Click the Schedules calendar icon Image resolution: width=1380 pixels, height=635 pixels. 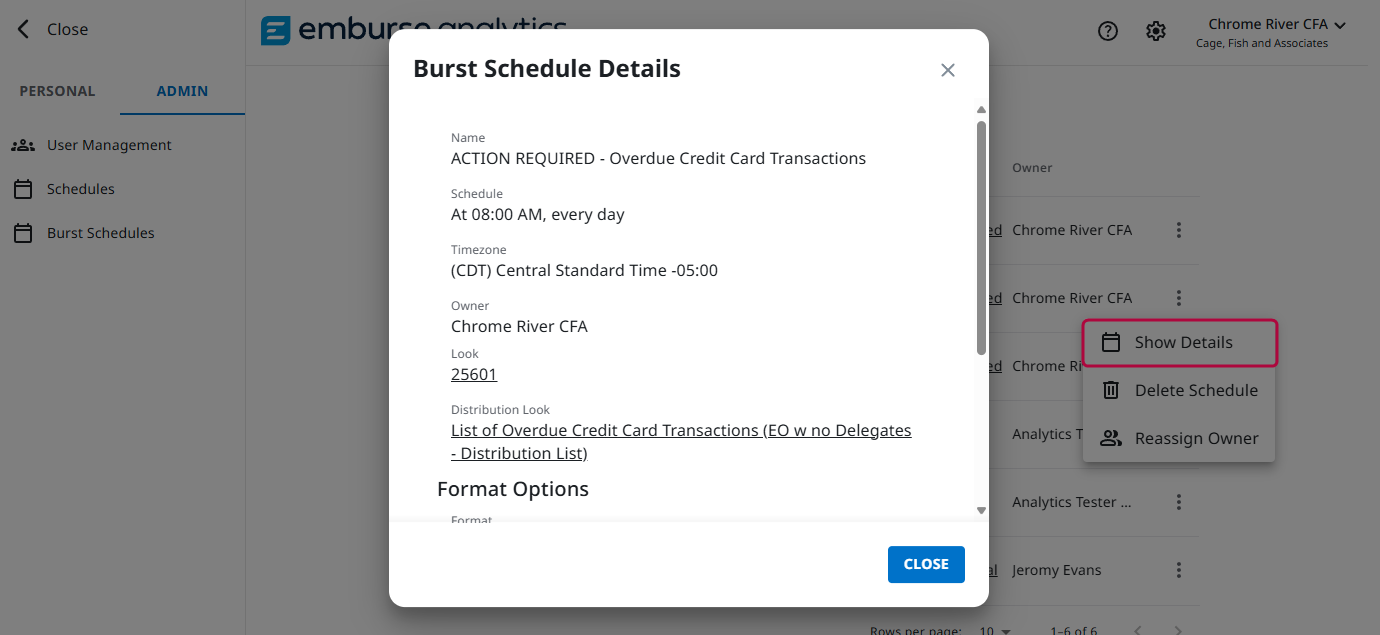23,189
